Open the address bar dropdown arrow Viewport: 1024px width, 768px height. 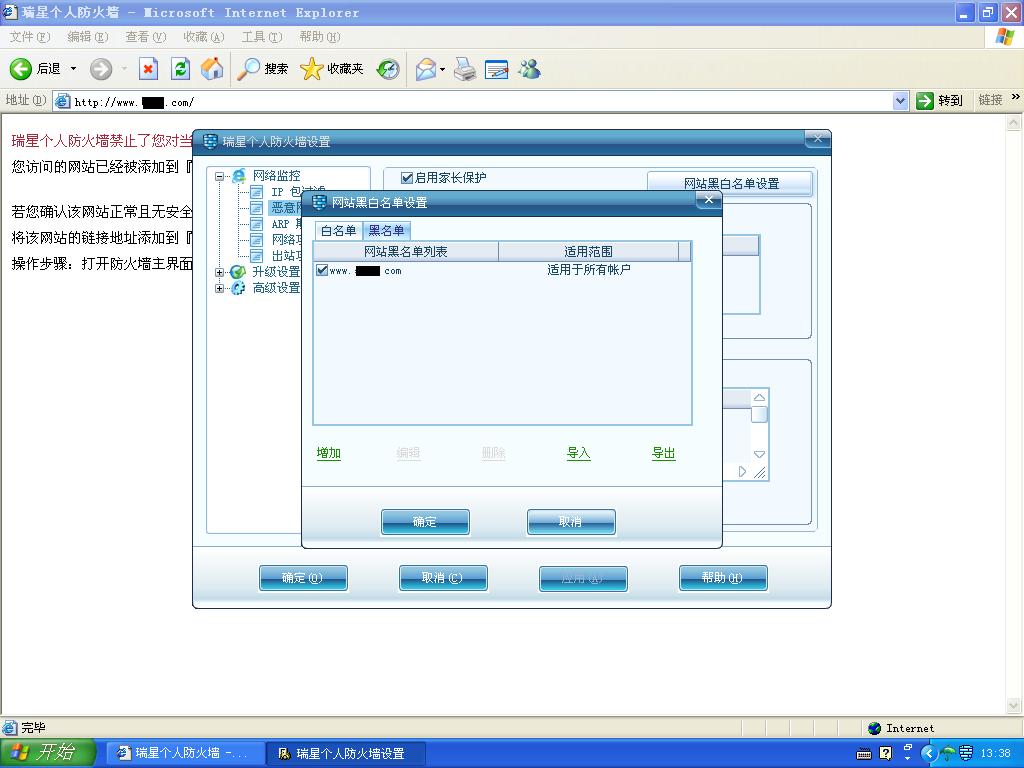pos(900,101)
